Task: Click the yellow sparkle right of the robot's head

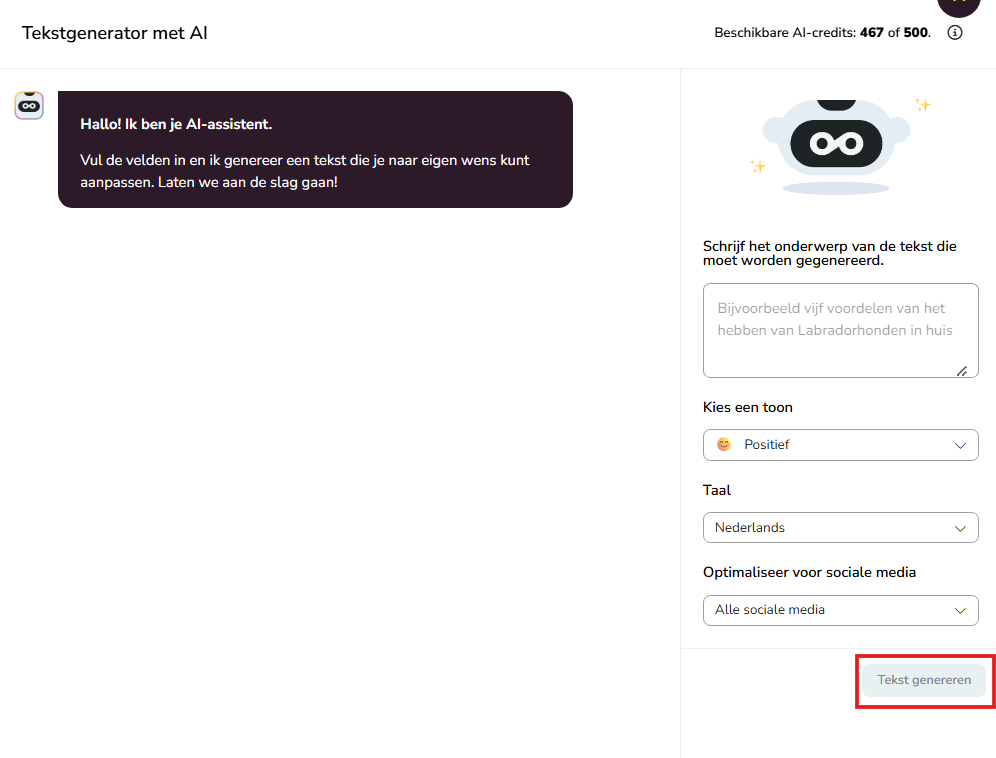Action: pyautogui.click(x=922, y=105)
